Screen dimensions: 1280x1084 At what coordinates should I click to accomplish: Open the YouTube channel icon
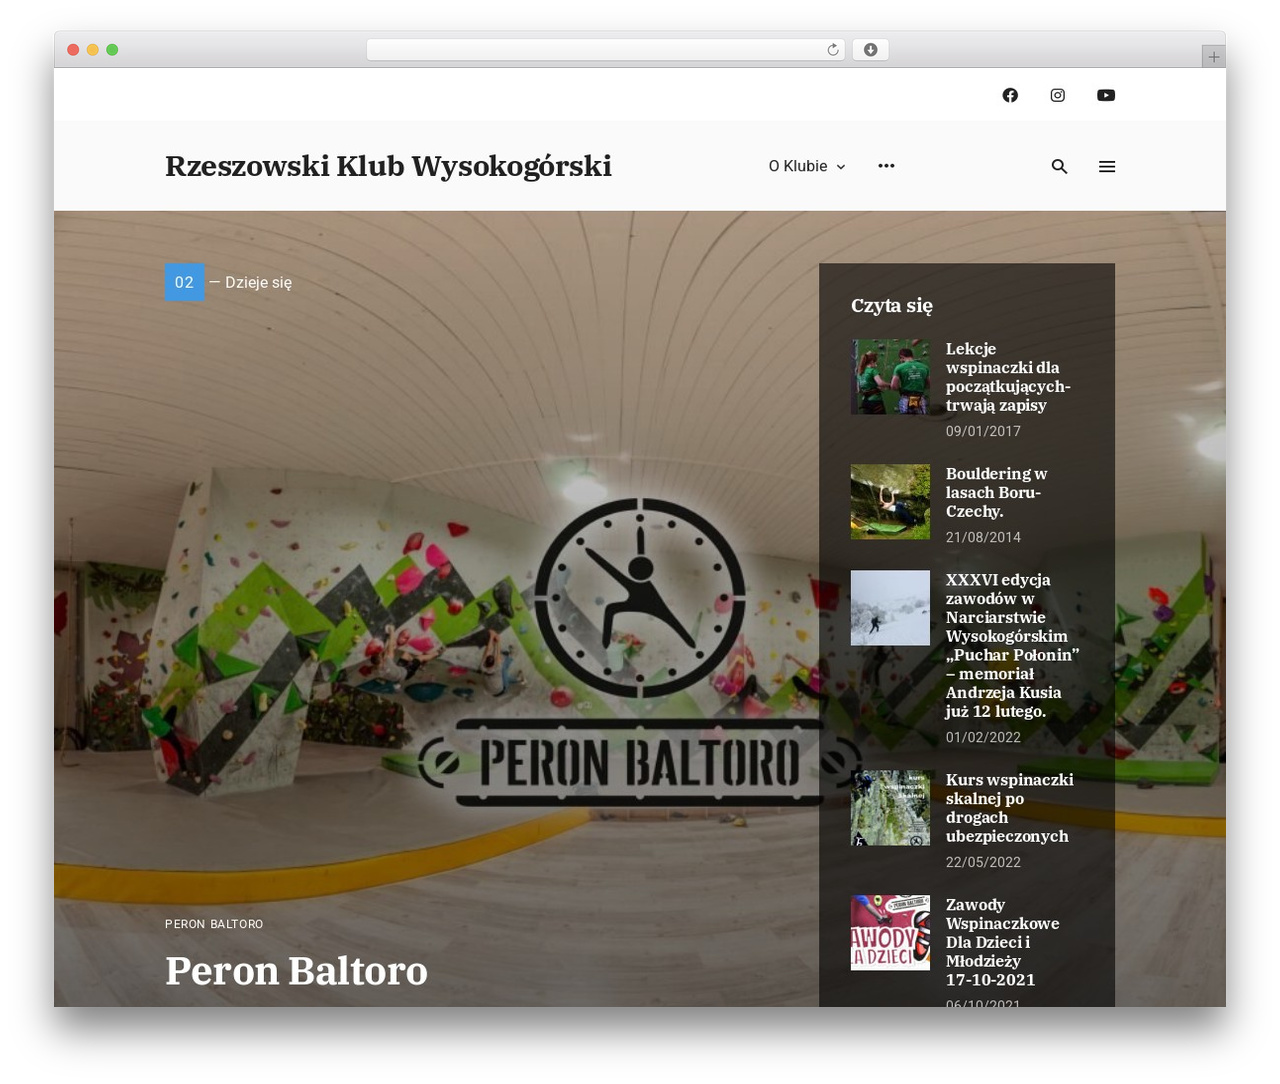pyautogui.click(x=1106, y=95)
